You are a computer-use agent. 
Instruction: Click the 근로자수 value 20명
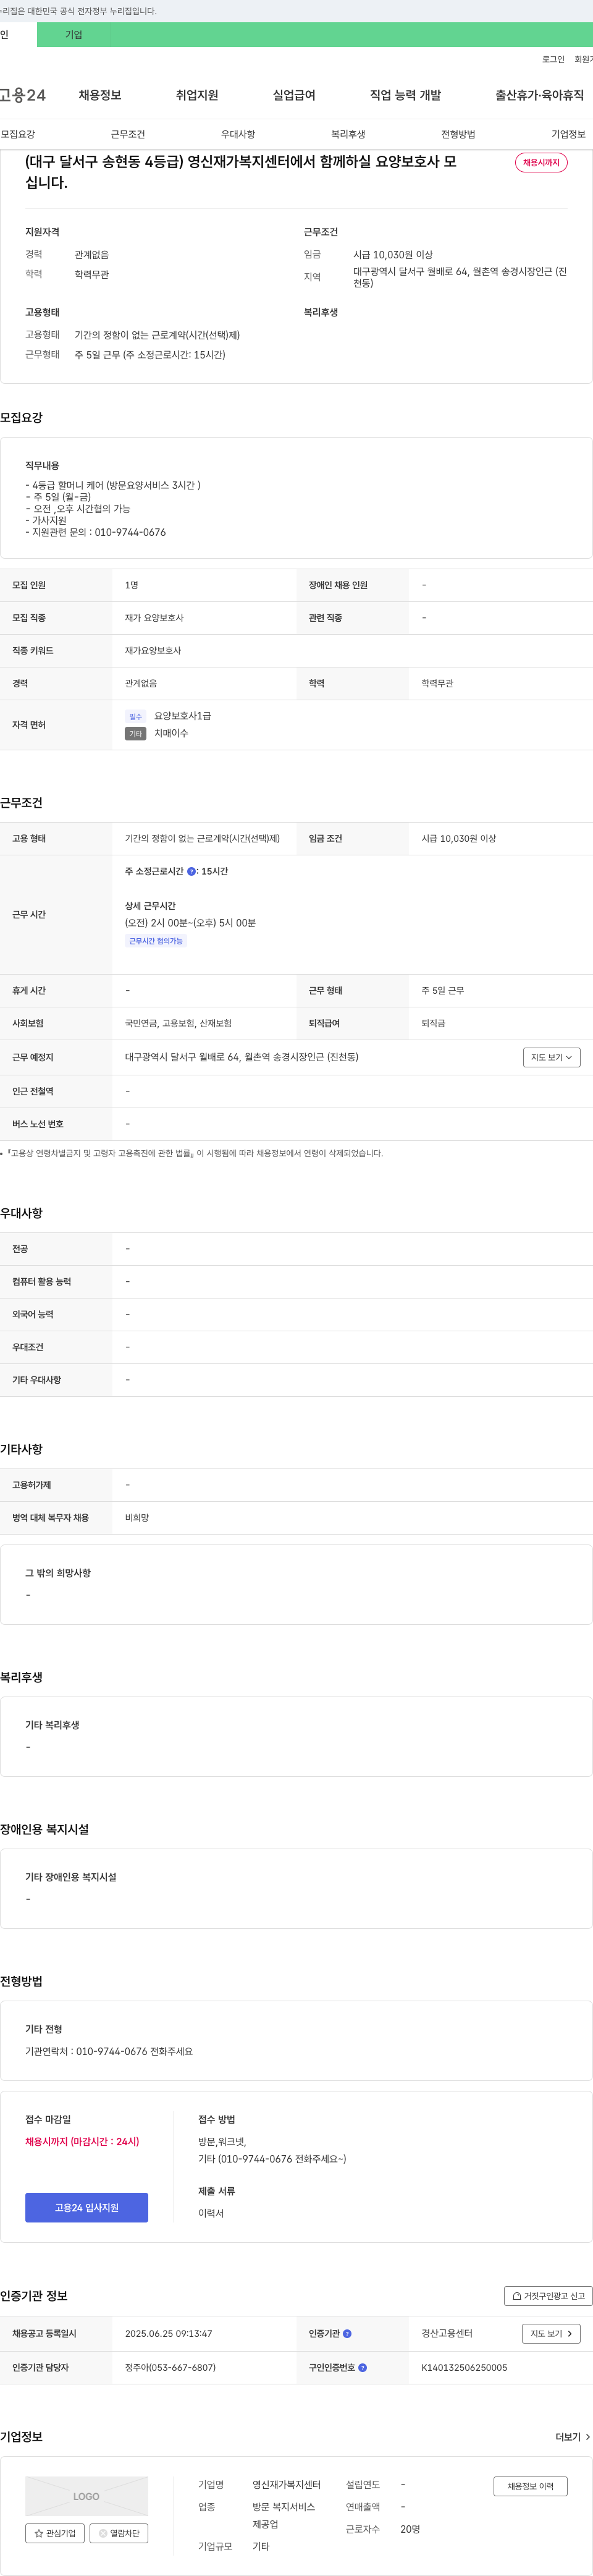410,2529
